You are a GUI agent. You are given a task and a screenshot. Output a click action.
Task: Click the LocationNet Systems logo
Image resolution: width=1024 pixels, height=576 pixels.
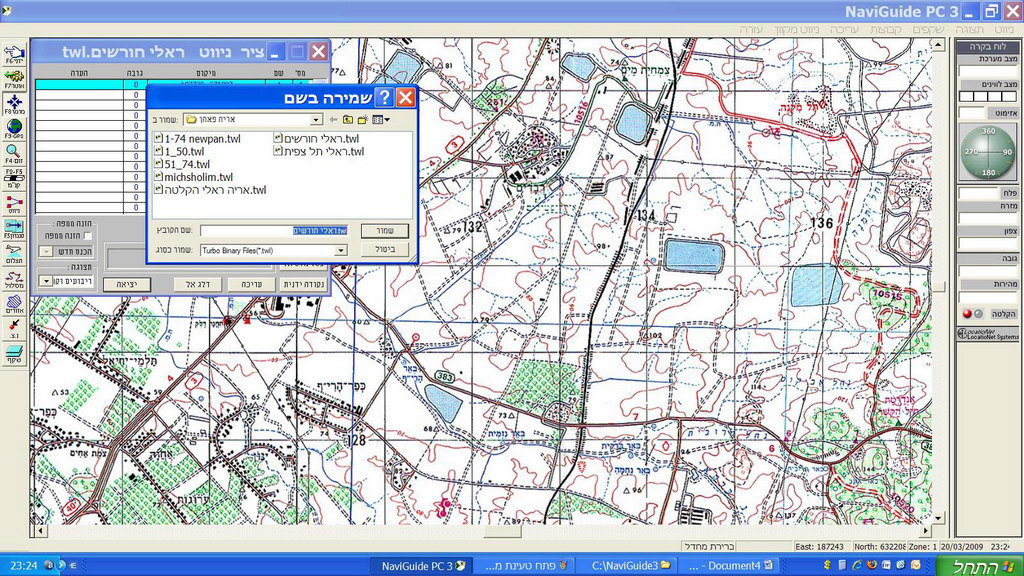click(x=988, y=334)
